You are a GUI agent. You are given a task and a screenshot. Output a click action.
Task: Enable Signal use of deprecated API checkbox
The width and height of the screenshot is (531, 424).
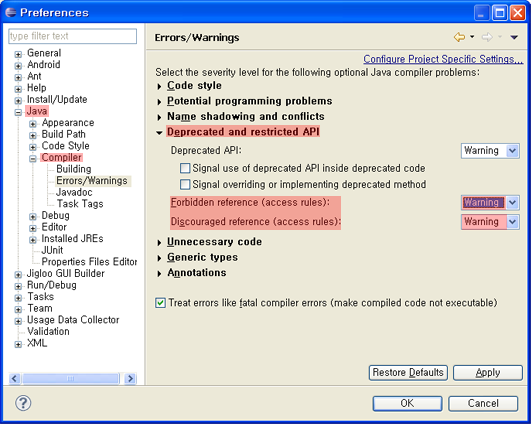185,168
